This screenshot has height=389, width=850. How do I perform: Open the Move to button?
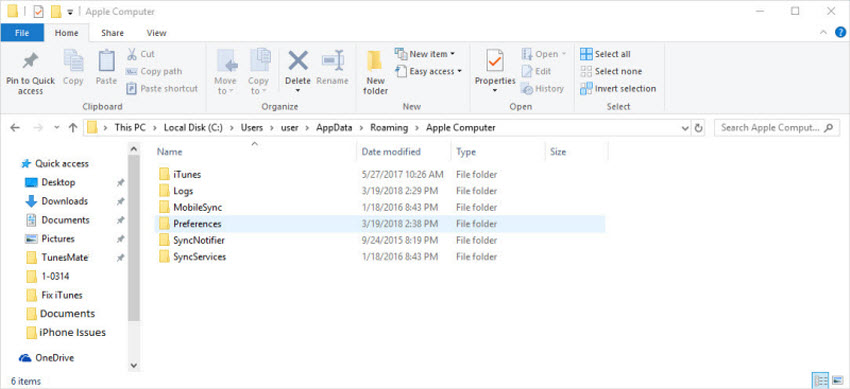pos(226,72)
